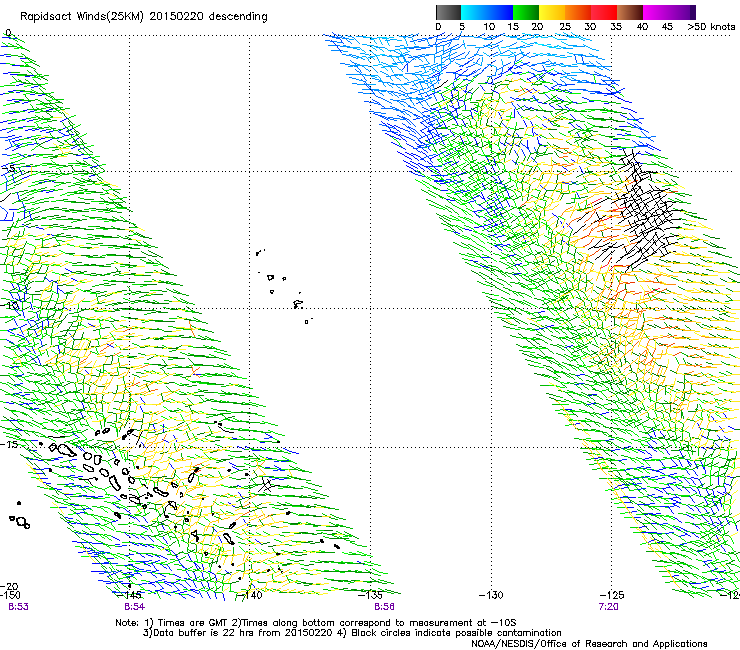Click the purple time label '8:54'
740x650 pixels.
[135, 607]
